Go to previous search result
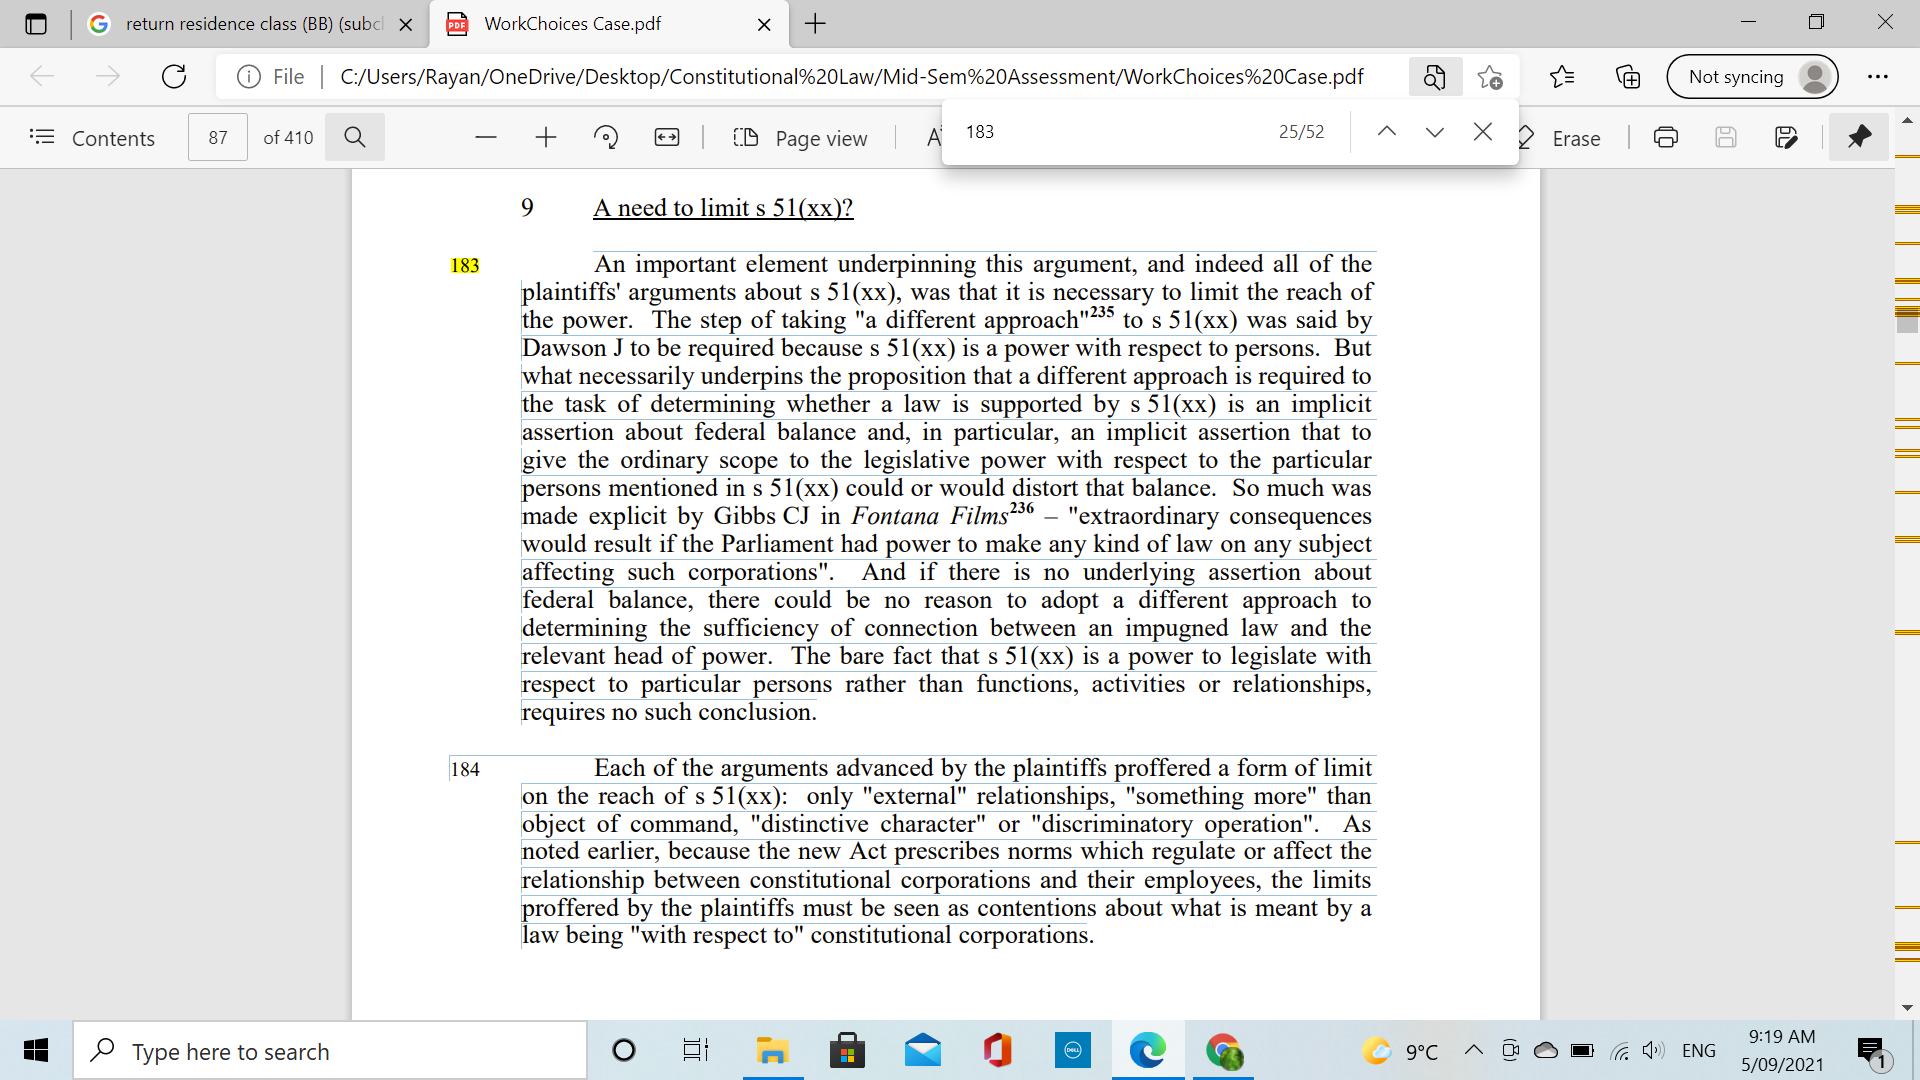The height and width of the screenshot is (1080, 1920). click(x=1386, y=131)
